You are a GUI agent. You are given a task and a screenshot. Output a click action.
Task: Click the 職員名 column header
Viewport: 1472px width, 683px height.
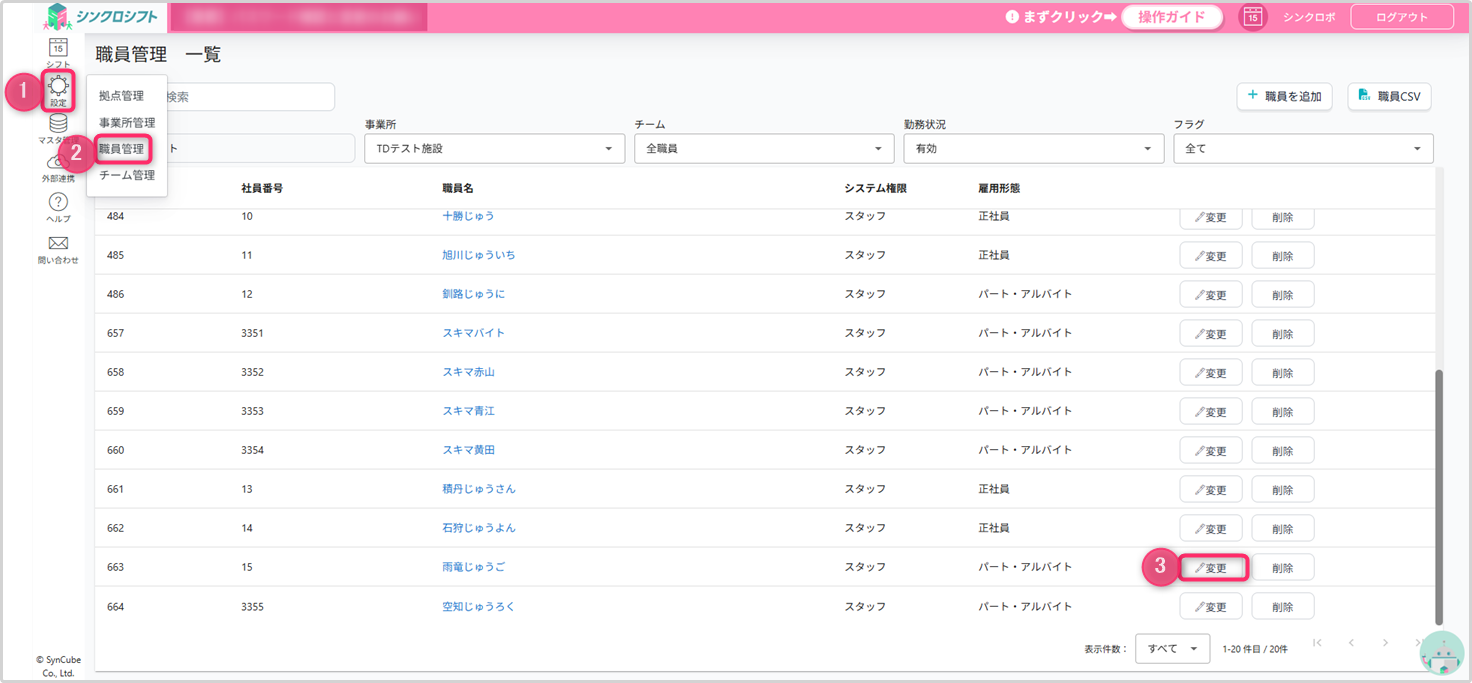pyautogui.click(x=458, y=188)
